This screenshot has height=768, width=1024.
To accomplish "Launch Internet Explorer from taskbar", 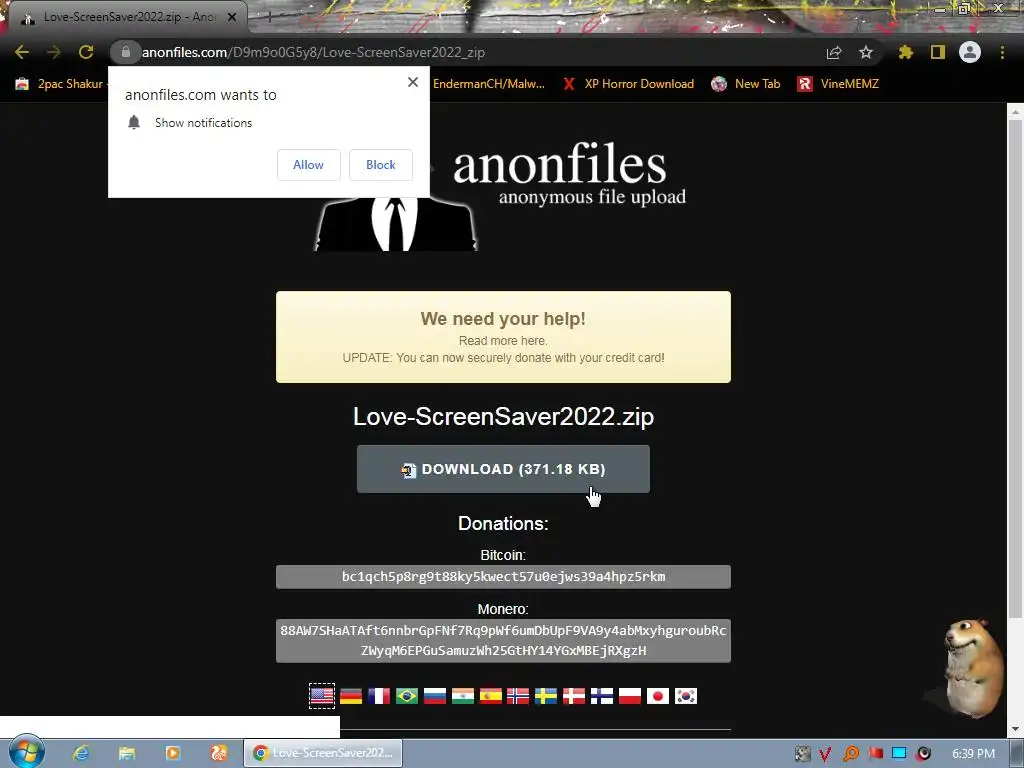I will click(81, 753).
